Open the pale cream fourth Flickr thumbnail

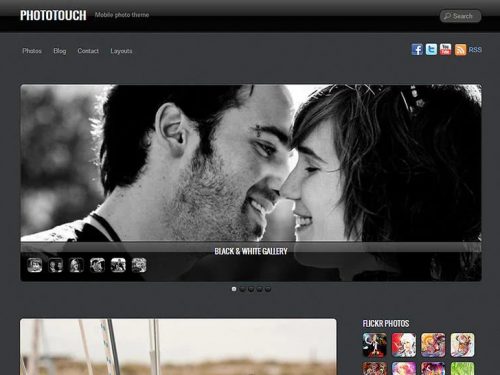pyautogui.click(x=462, y=345)
